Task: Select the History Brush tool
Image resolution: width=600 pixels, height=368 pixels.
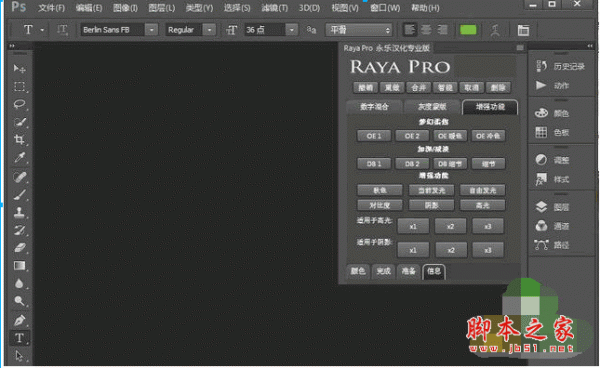Action: 19,230
